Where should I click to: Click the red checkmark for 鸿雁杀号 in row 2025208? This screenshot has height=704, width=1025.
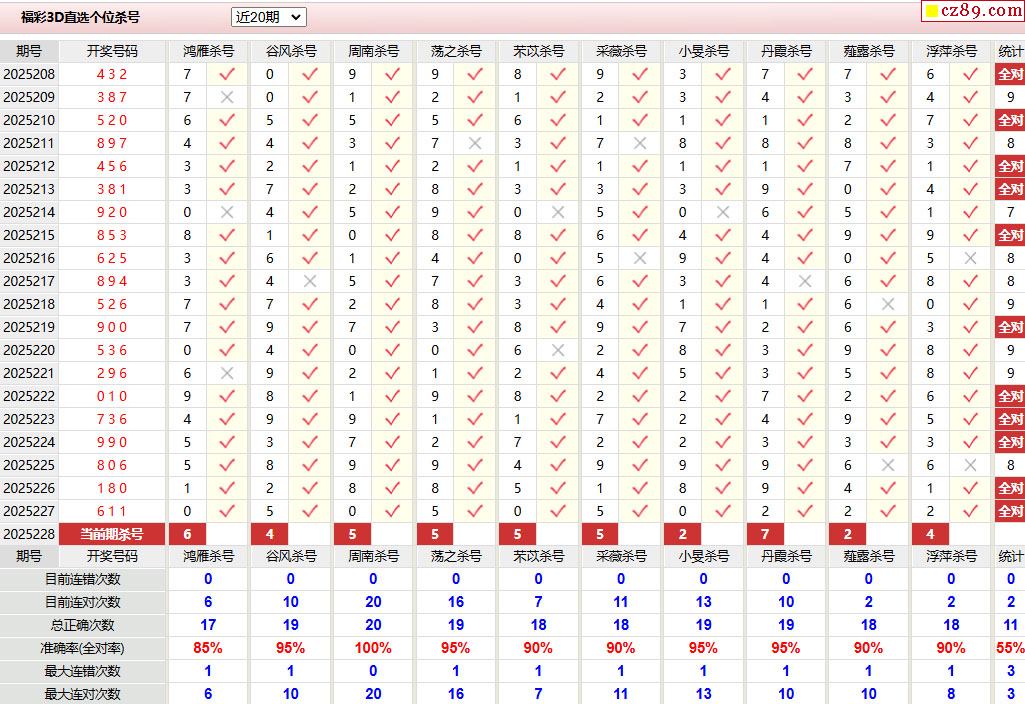pos(227,75)
